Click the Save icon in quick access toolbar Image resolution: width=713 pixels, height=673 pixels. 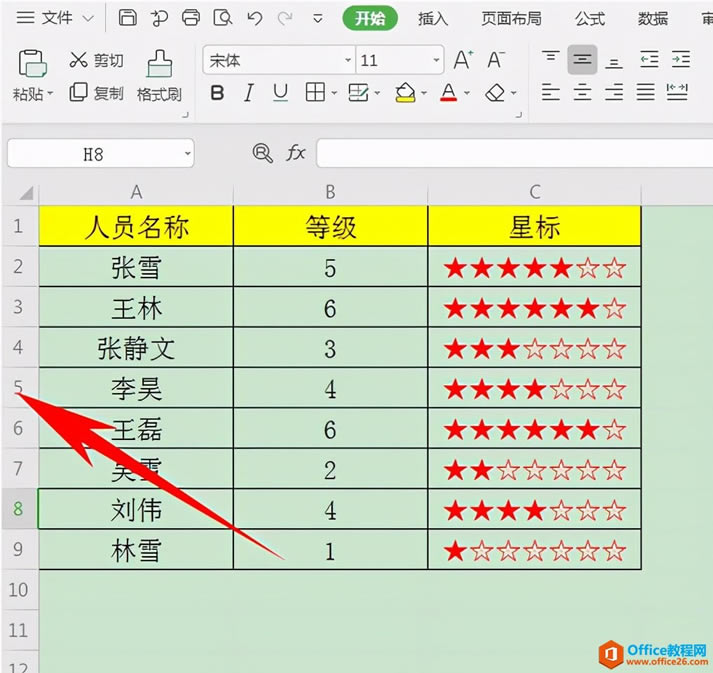(x=127, y=18)
